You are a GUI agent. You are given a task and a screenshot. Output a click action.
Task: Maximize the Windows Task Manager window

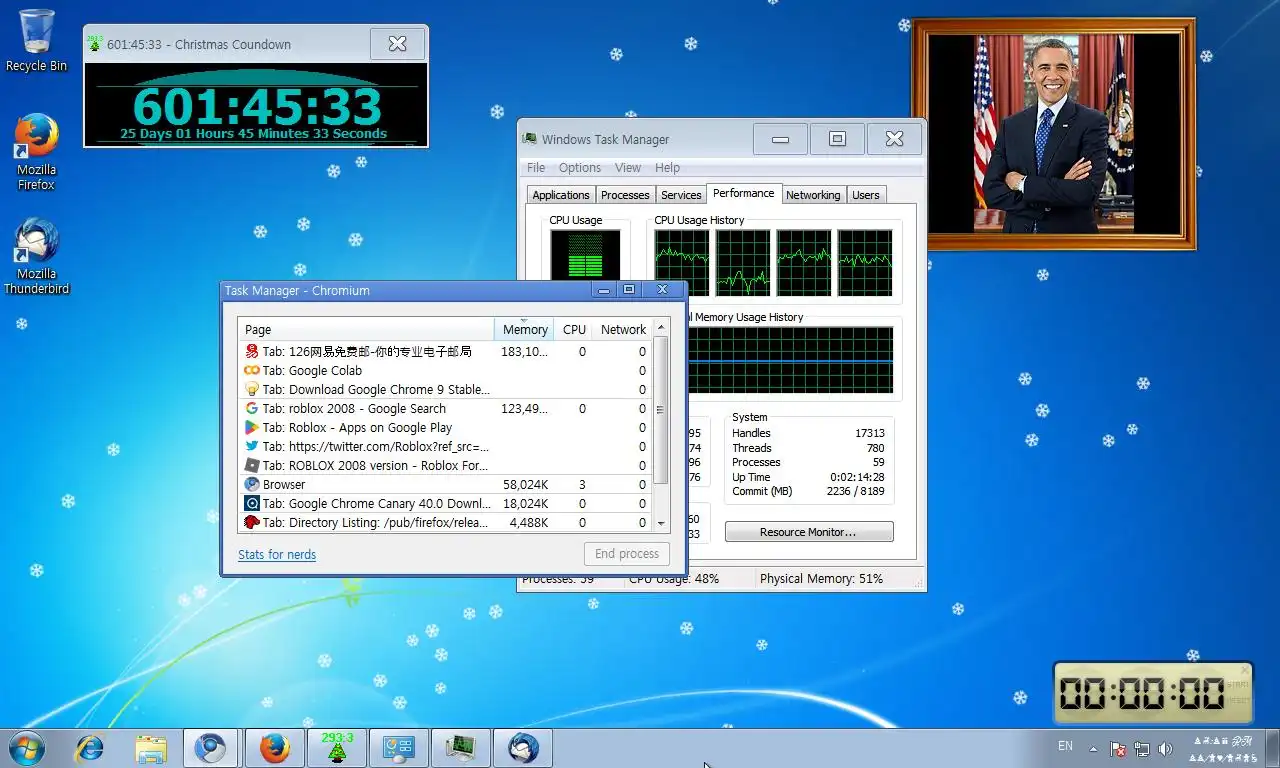(837, 139)
